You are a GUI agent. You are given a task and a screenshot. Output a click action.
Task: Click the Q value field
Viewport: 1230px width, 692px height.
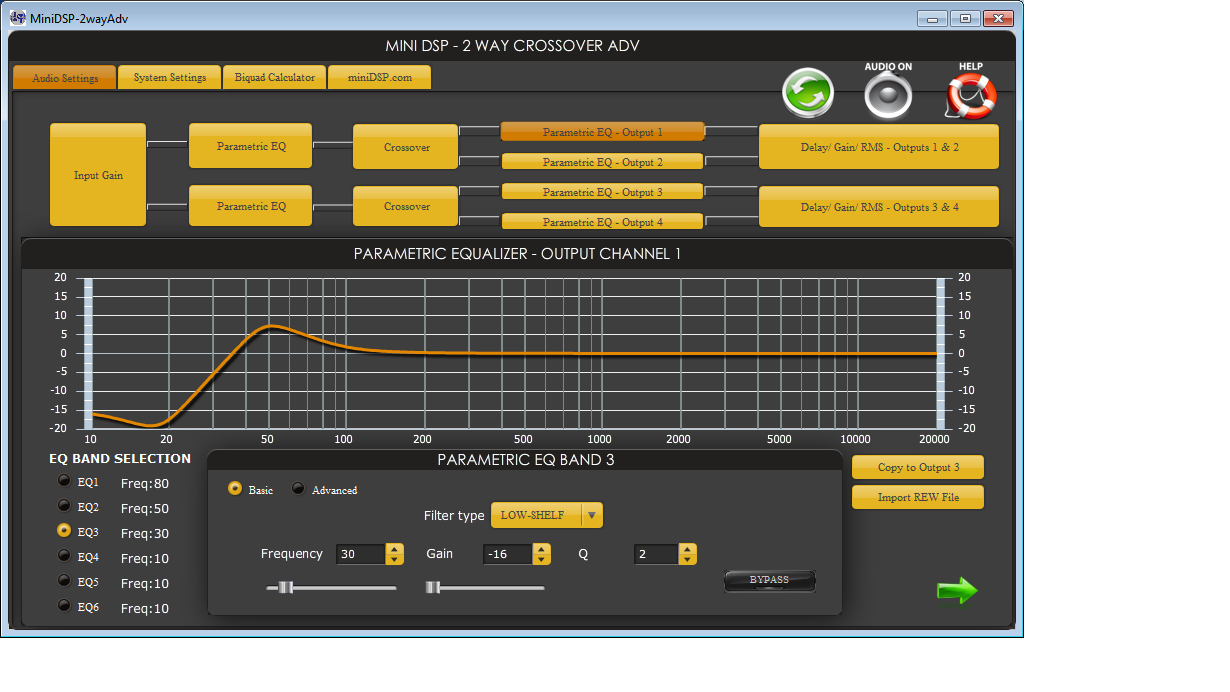click(x=656, y=554)
